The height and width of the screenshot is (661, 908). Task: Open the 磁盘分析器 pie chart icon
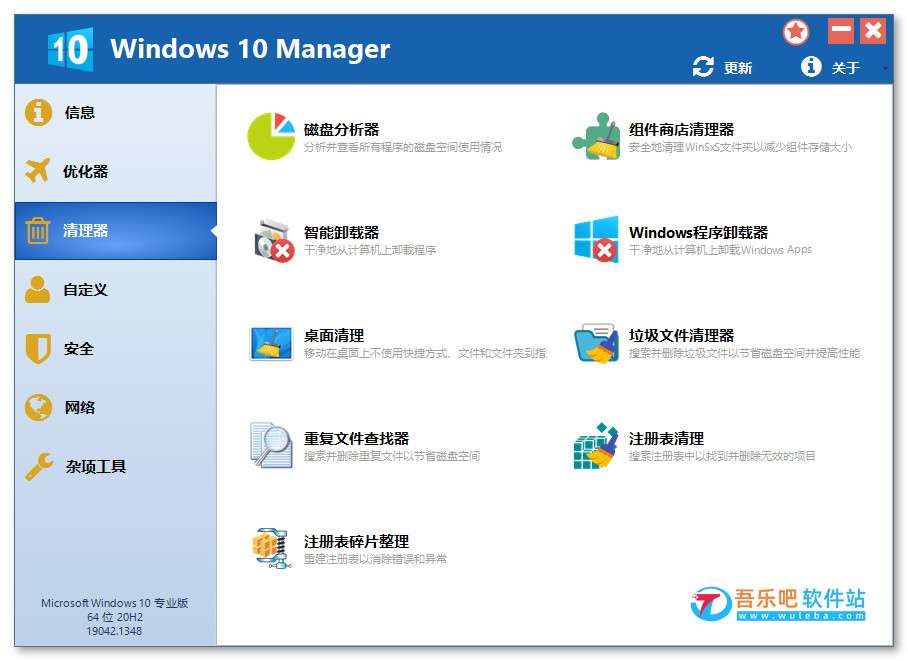271,136
